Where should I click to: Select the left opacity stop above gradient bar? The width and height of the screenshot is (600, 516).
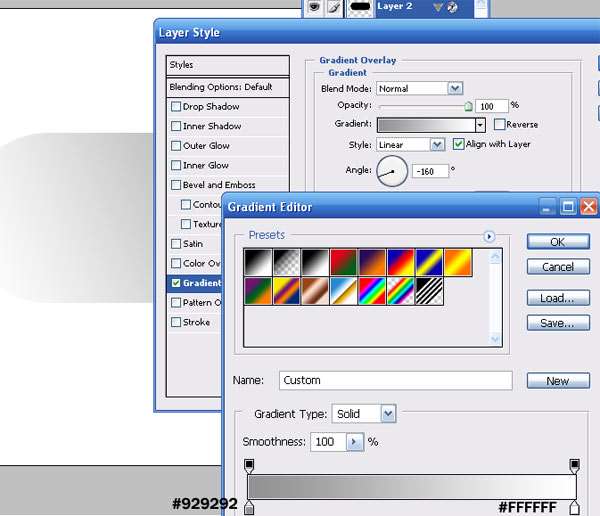point(249,466)
